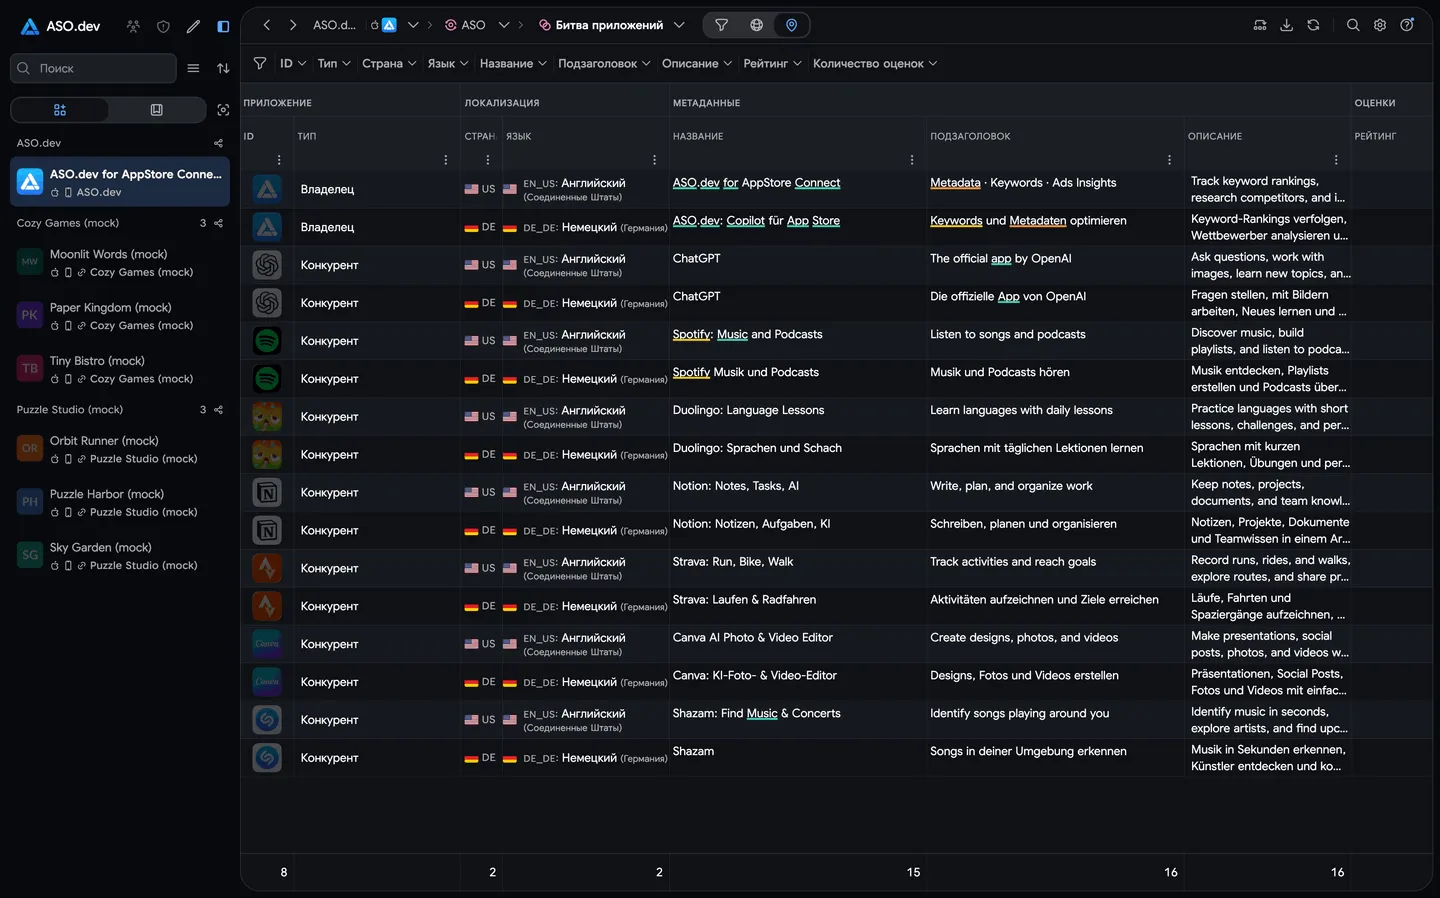Click the funnel icon at start of filter bar
Image resolution: width=1440 pixels, height=898 pixels.
click(x=260, y=63)
